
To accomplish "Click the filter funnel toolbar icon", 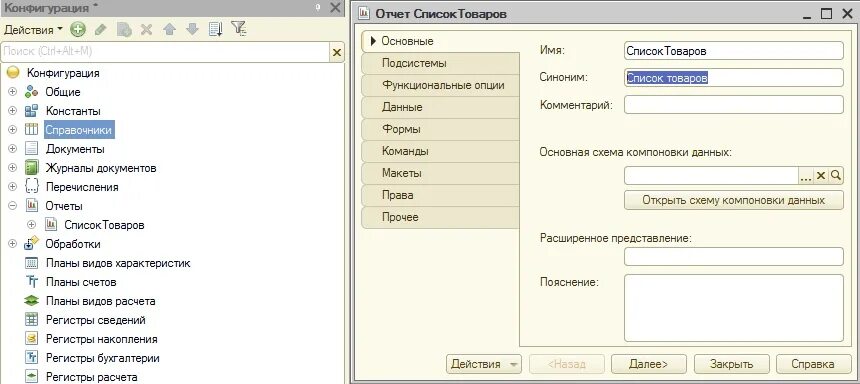I will [239, 29].
